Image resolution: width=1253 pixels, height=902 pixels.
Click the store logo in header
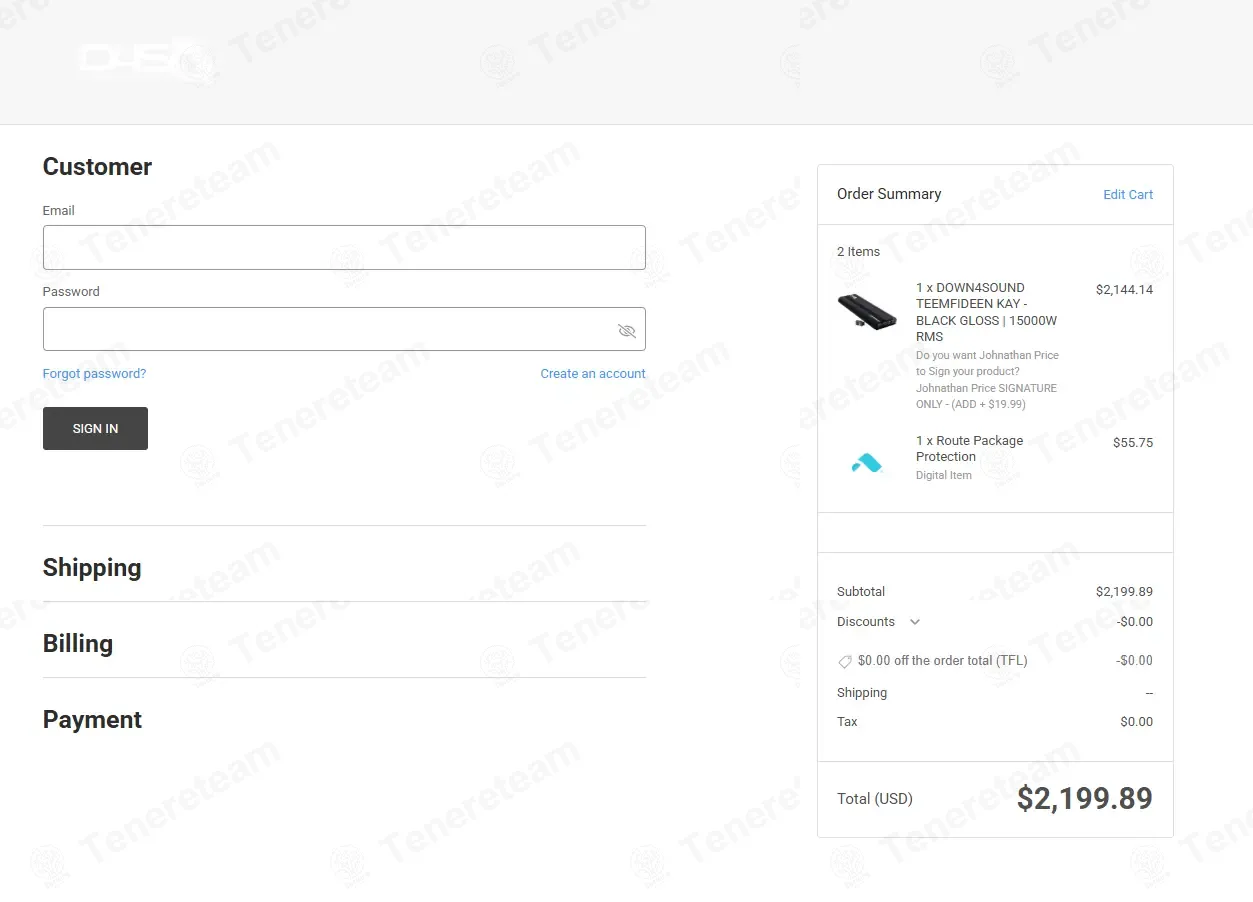point(132,60)
